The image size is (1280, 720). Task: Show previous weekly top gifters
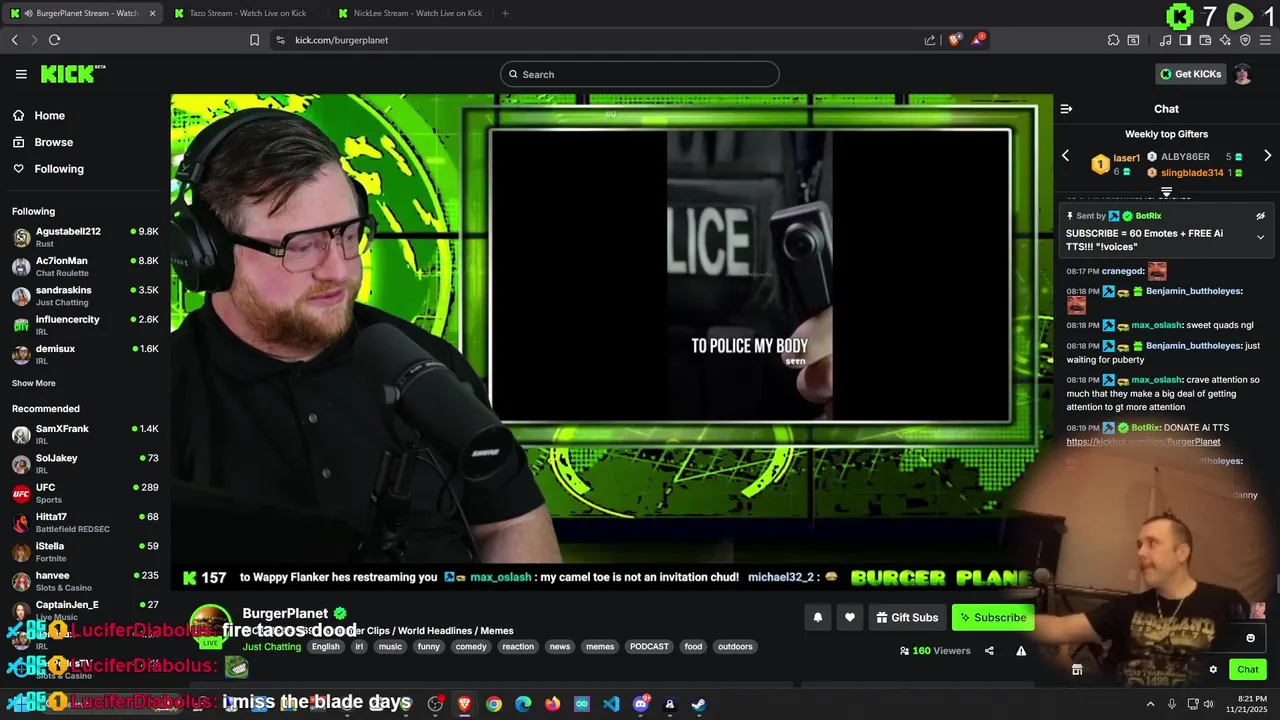[x=1065, y=156]
